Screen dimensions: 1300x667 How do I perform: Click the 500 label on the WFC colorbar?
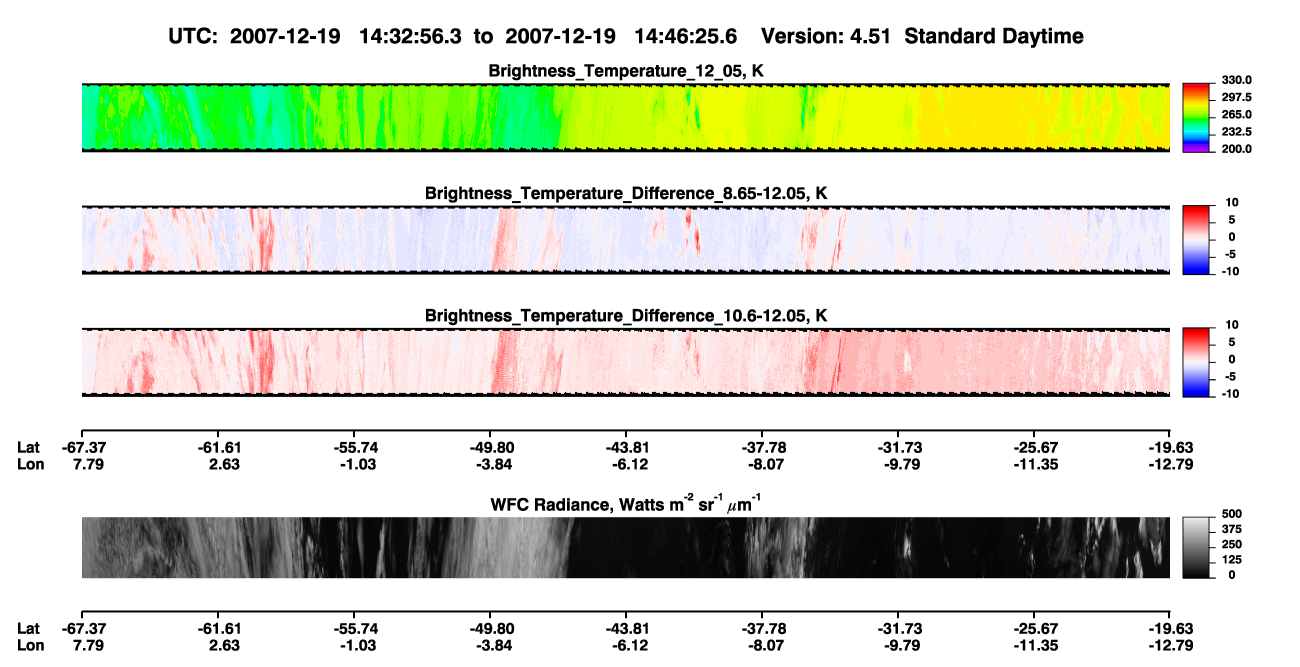pos(1232,512)
